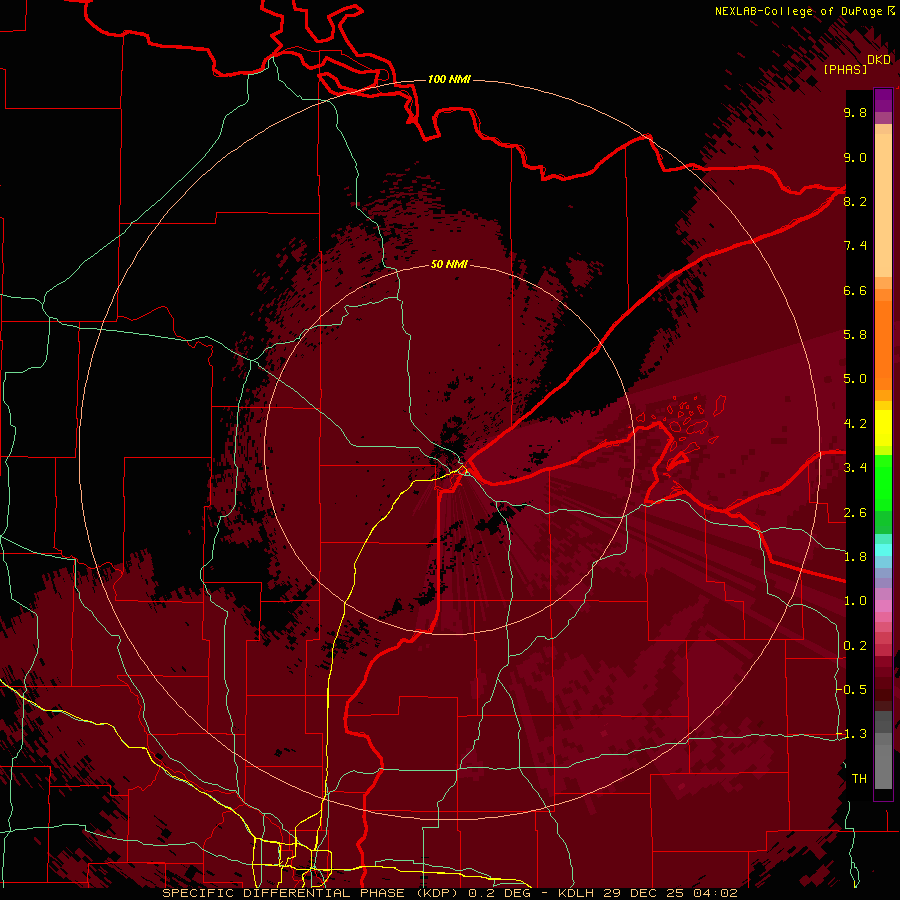Click the 1.8 legend value
The image size is (900, 900).
click(x=855, y=557)
